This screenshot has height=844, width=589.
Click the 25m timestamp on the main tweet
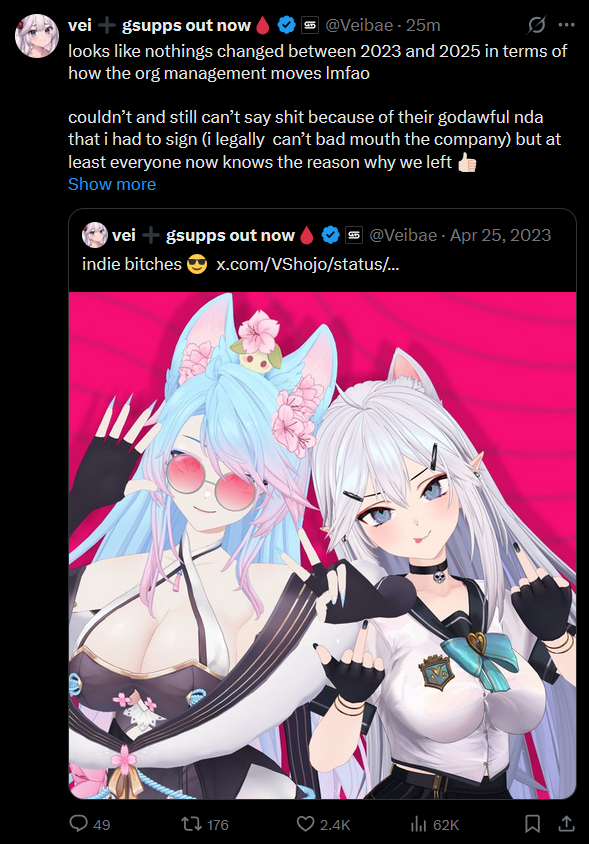(423, 25)
